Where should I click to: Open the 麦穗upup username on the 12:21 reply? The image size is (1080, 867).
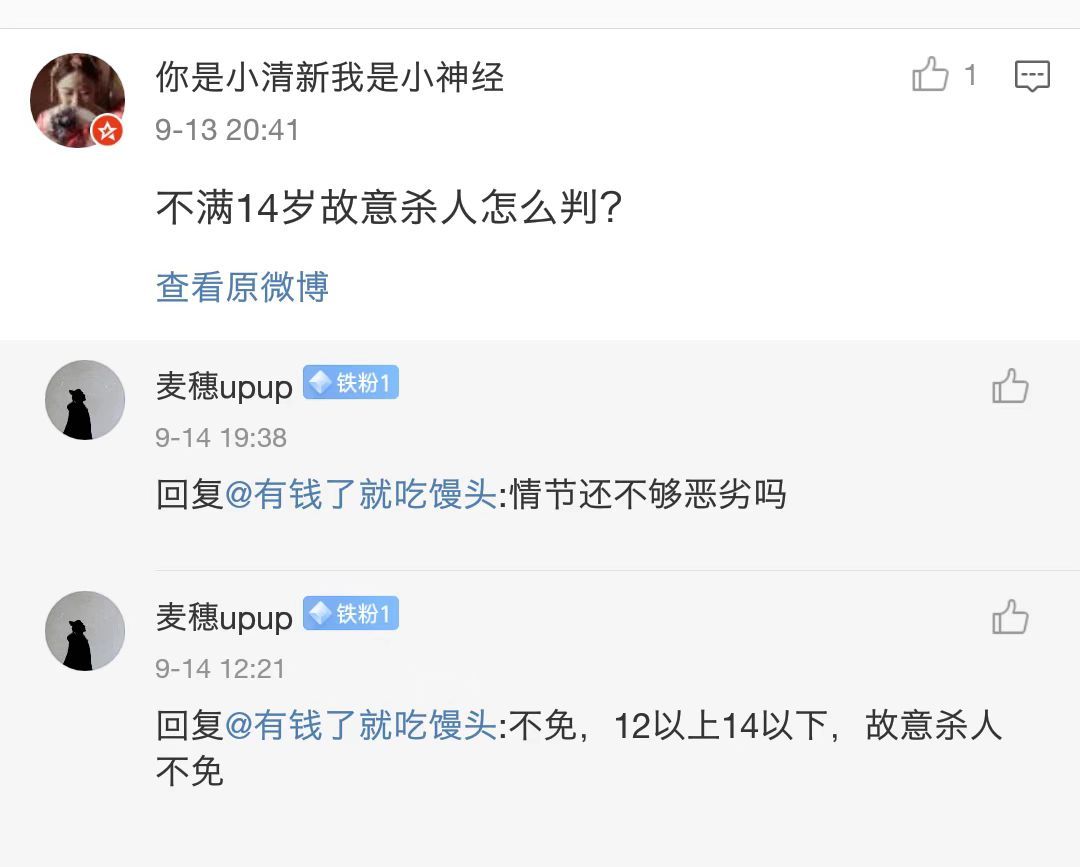point(224,617)
